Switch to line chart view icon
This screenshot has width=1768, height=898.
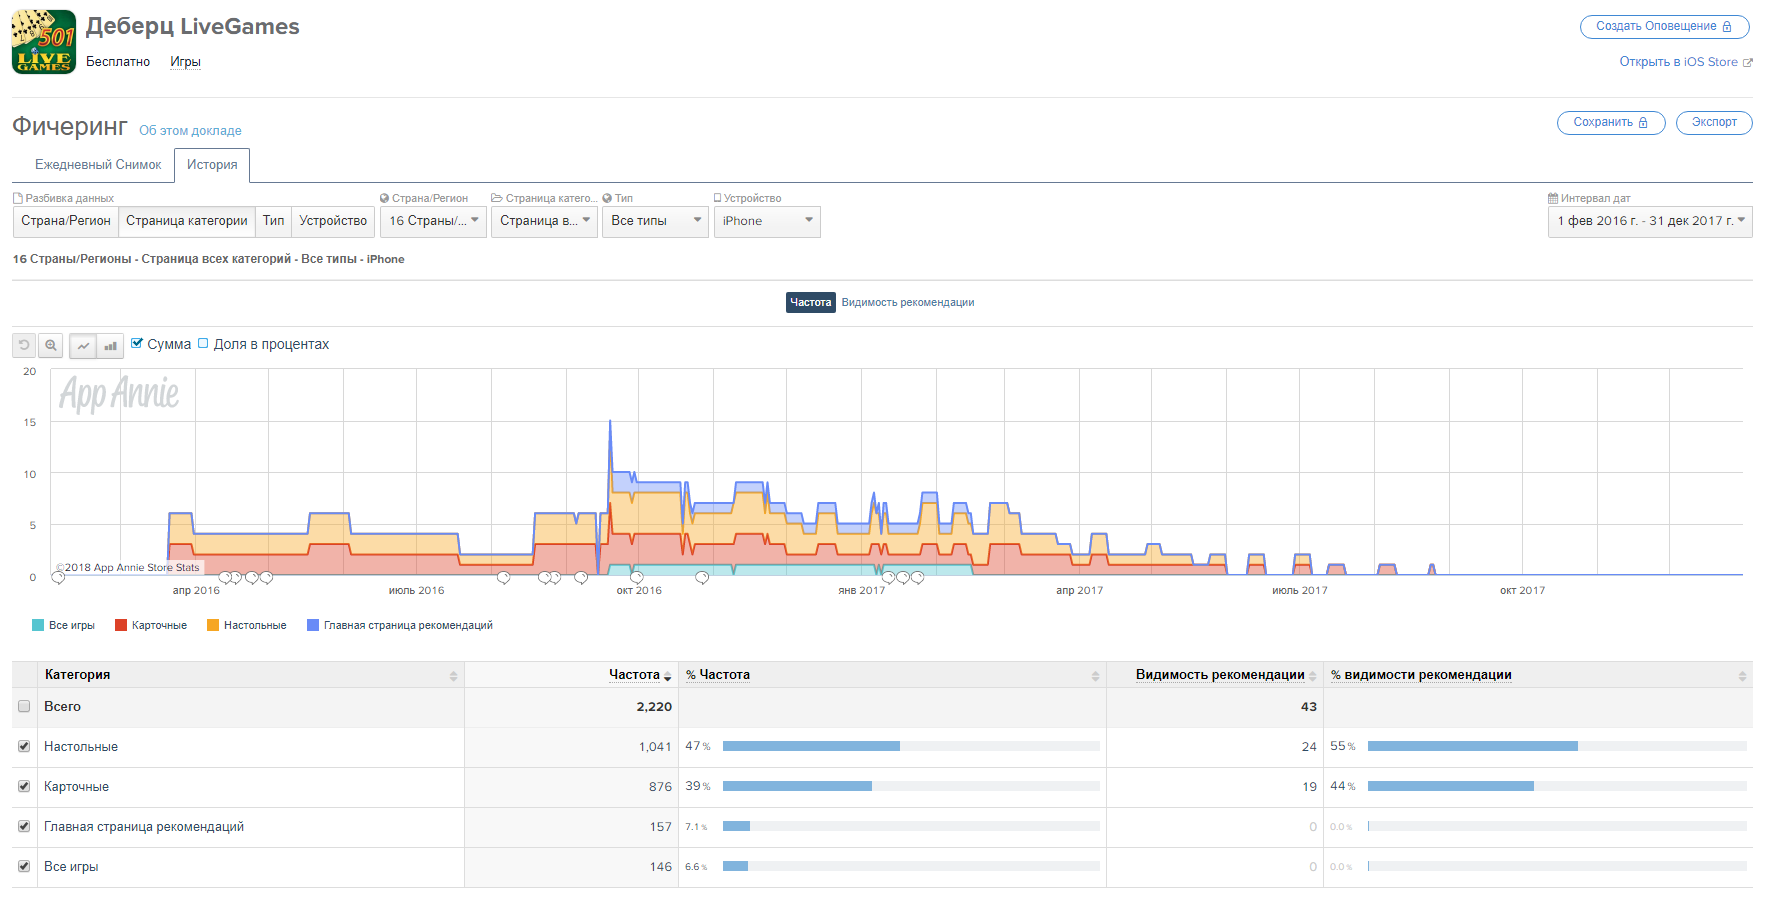click(x=83, y=346)
